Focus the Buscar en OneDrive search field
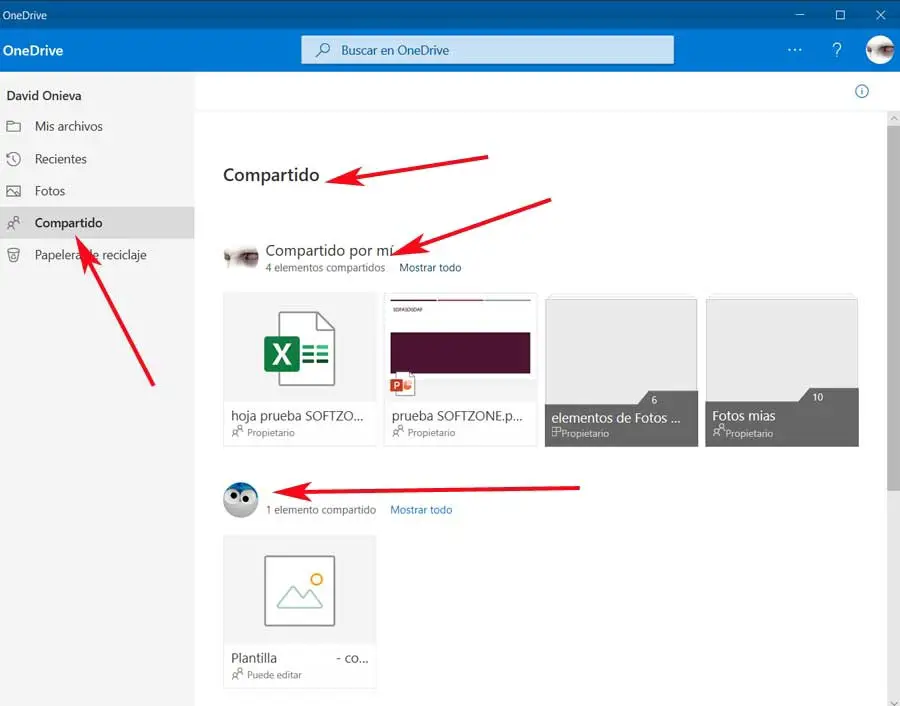Image resolution: width=900 pixels, height=706 pixels. point(487,50)
